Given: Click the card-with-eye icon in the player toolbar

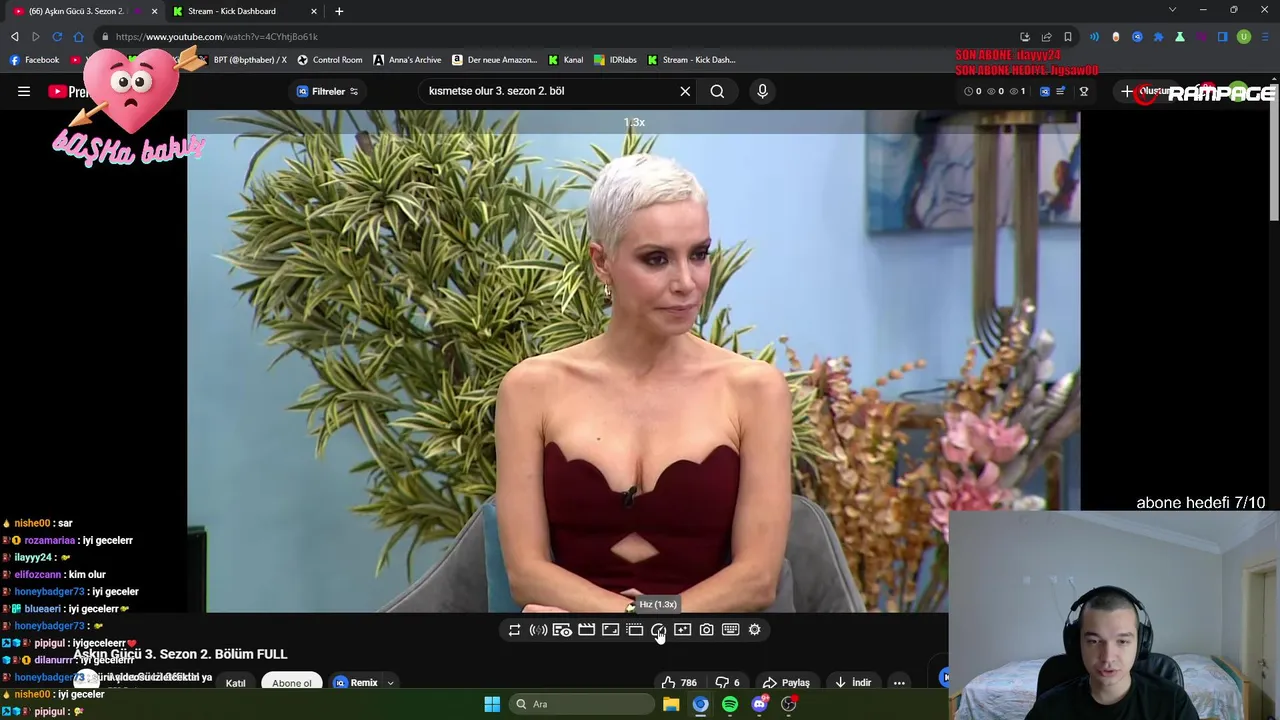Looking at the screenshot, I should [x=562, y=630].
